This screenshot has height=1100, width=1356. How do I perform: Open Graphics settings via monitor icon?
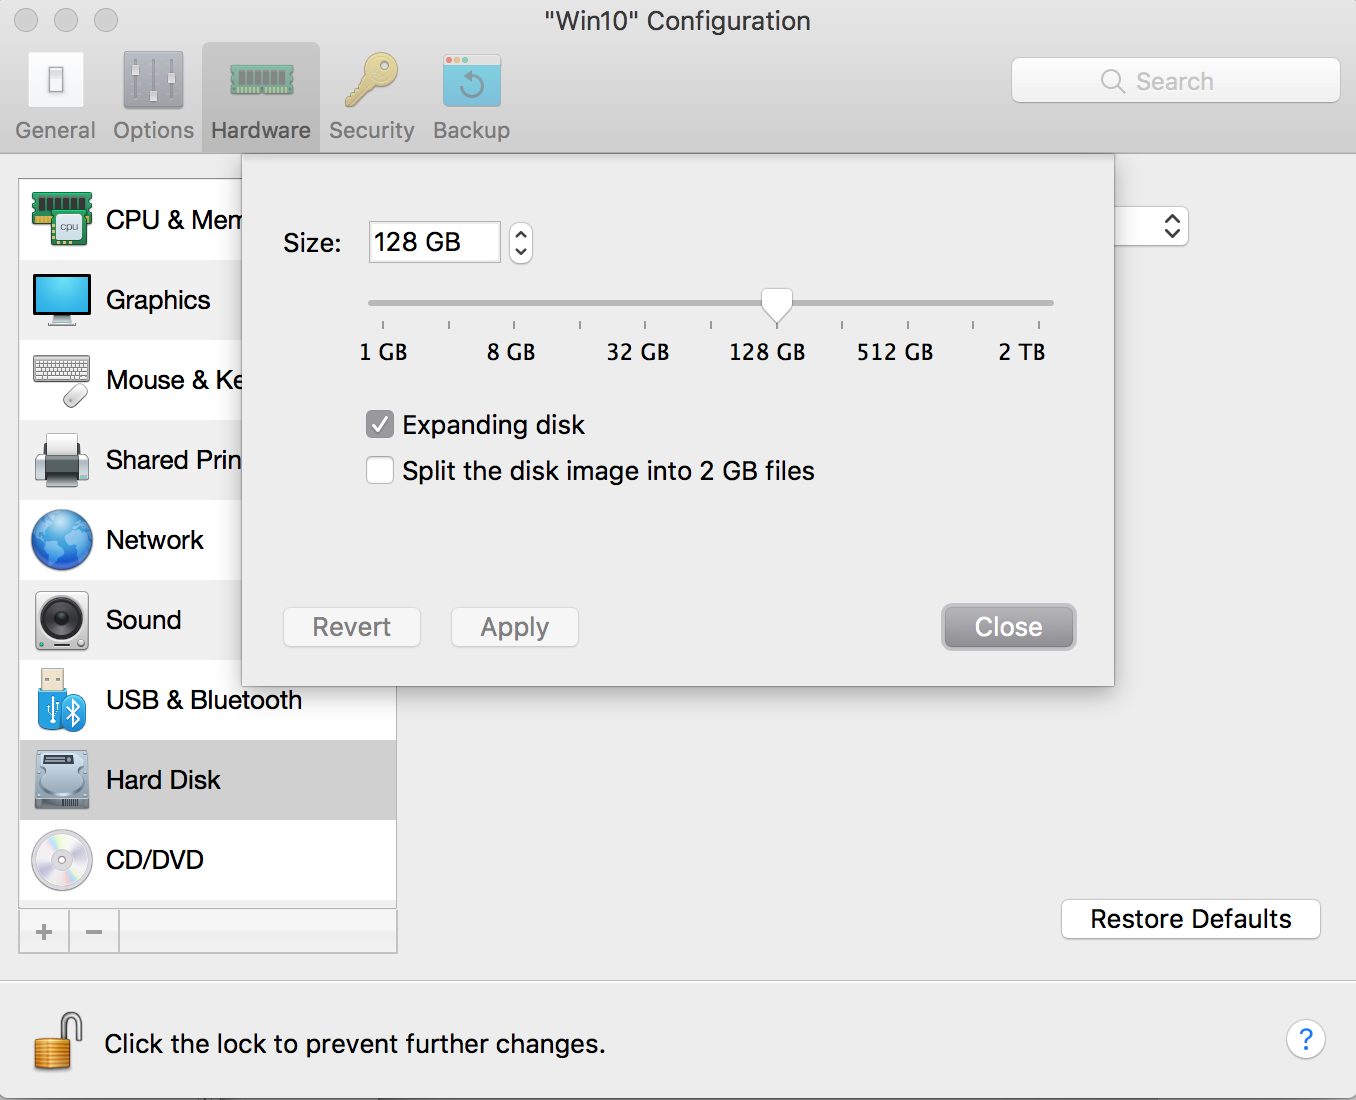point(62,299)
